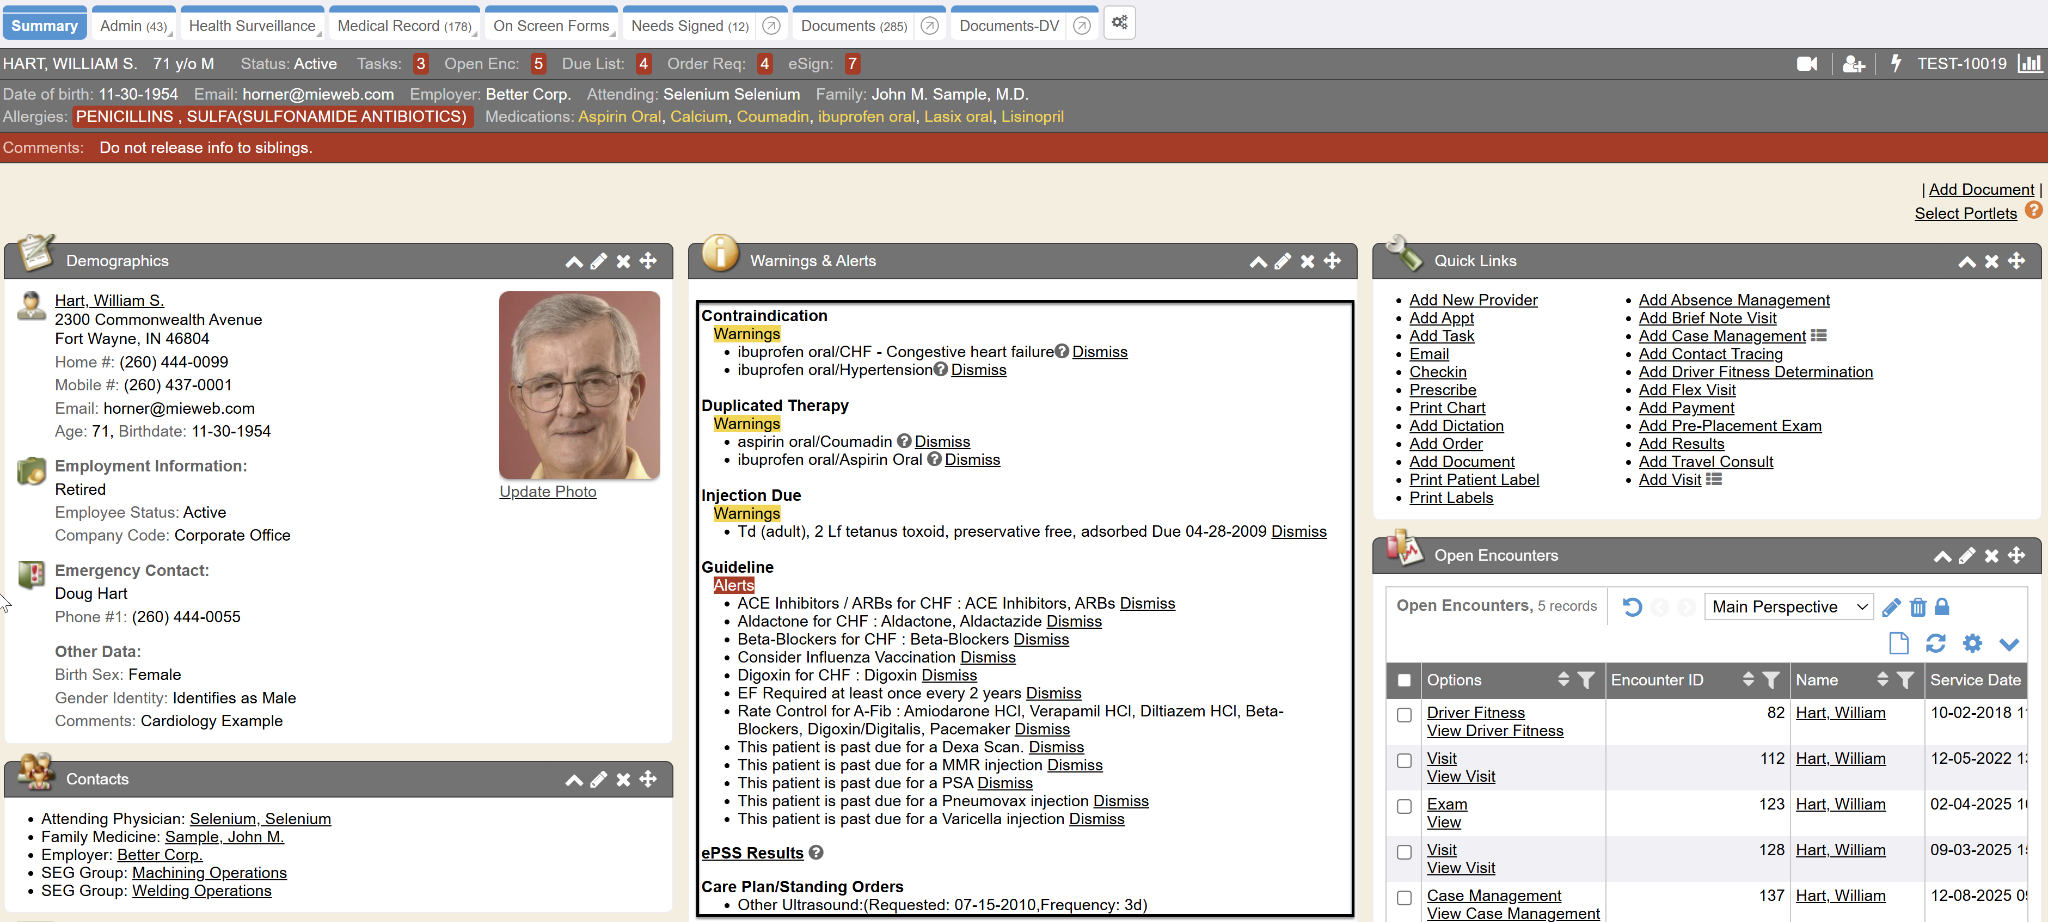Check the Driver Fitness encounter row checkbox
This screenshot has height=922, width=2048.
(1404, 715)
